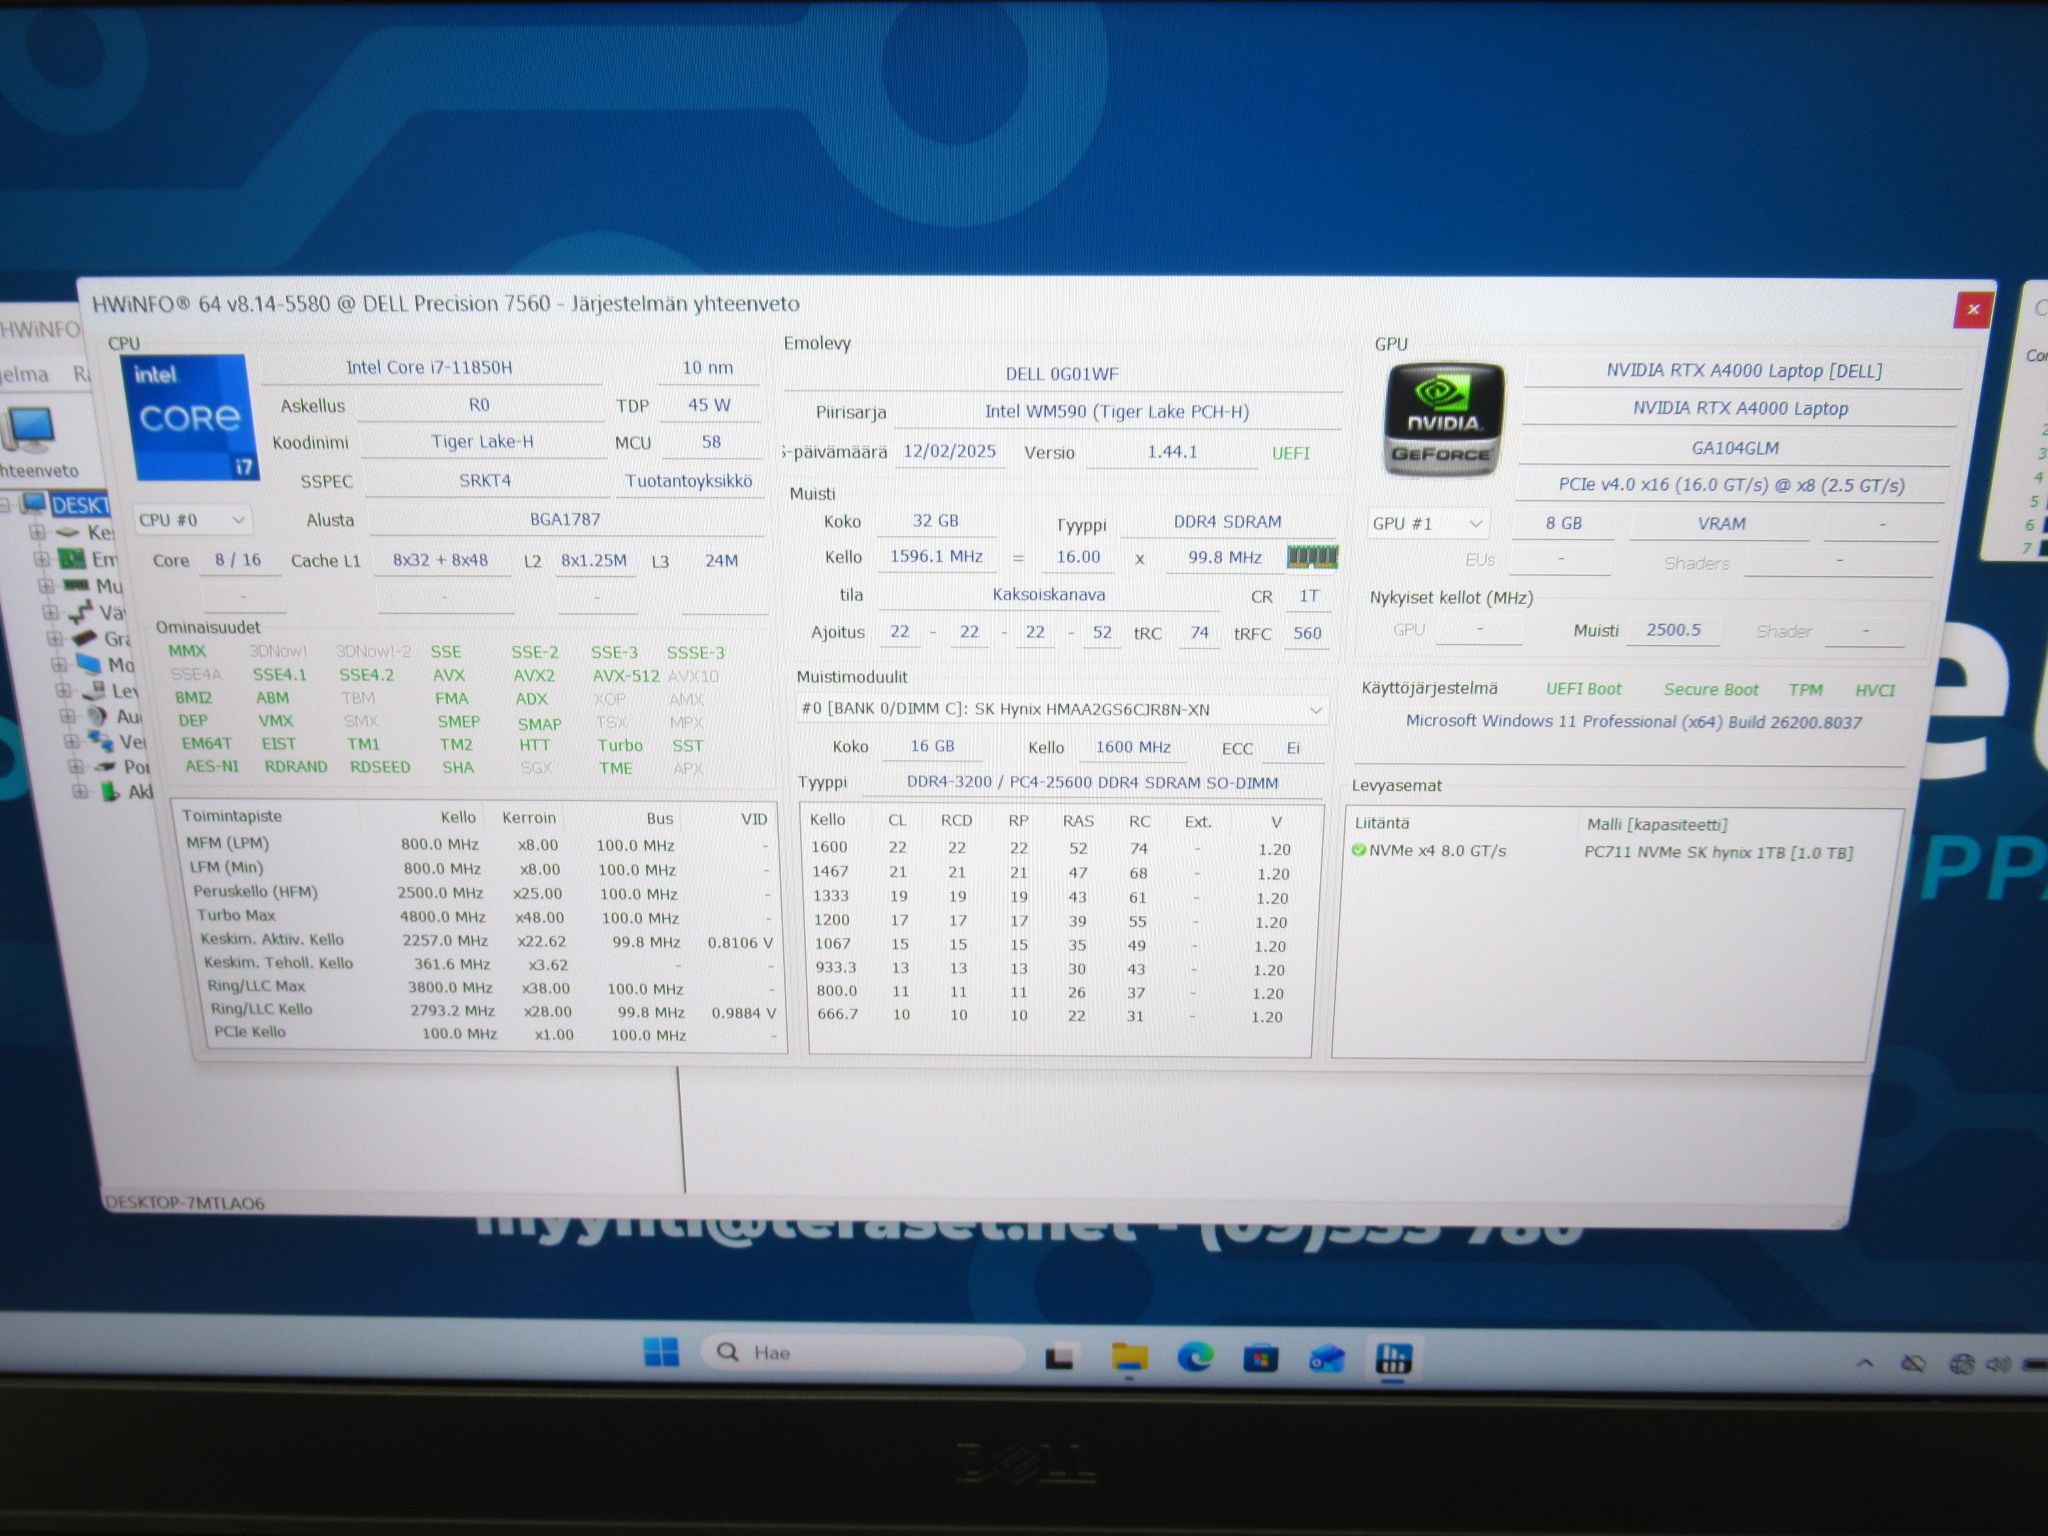Click the HWiNFO taskbar icon
This screenshot has width=2048, height=1536.
(1393, 1358)
